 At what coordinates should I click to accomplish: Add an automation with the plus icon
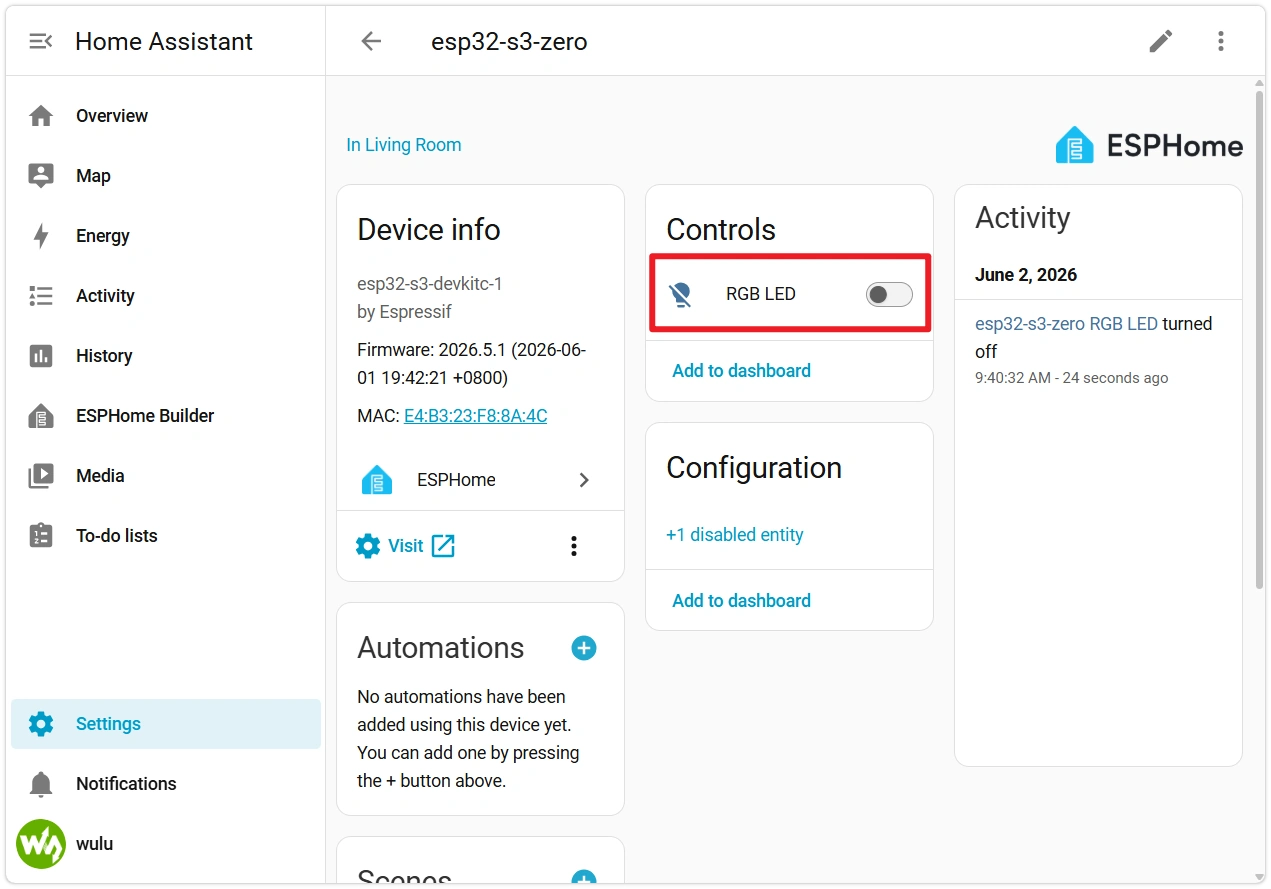[x=584, y=648]
